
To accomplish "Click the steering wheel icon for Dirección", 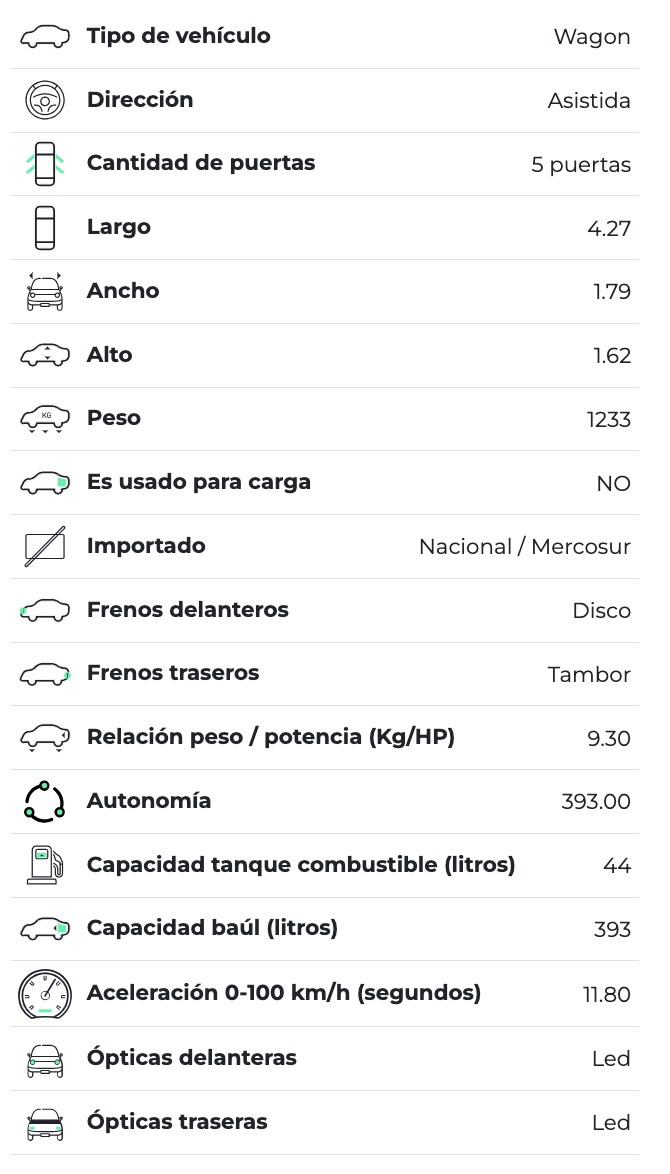I will point(45,100).
